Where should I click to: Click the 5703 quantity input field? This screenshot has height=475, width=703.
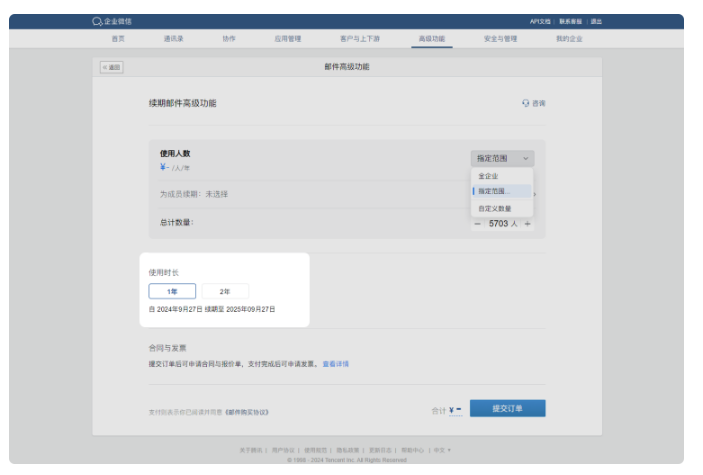pyautogui.click(x=500, y=224)
